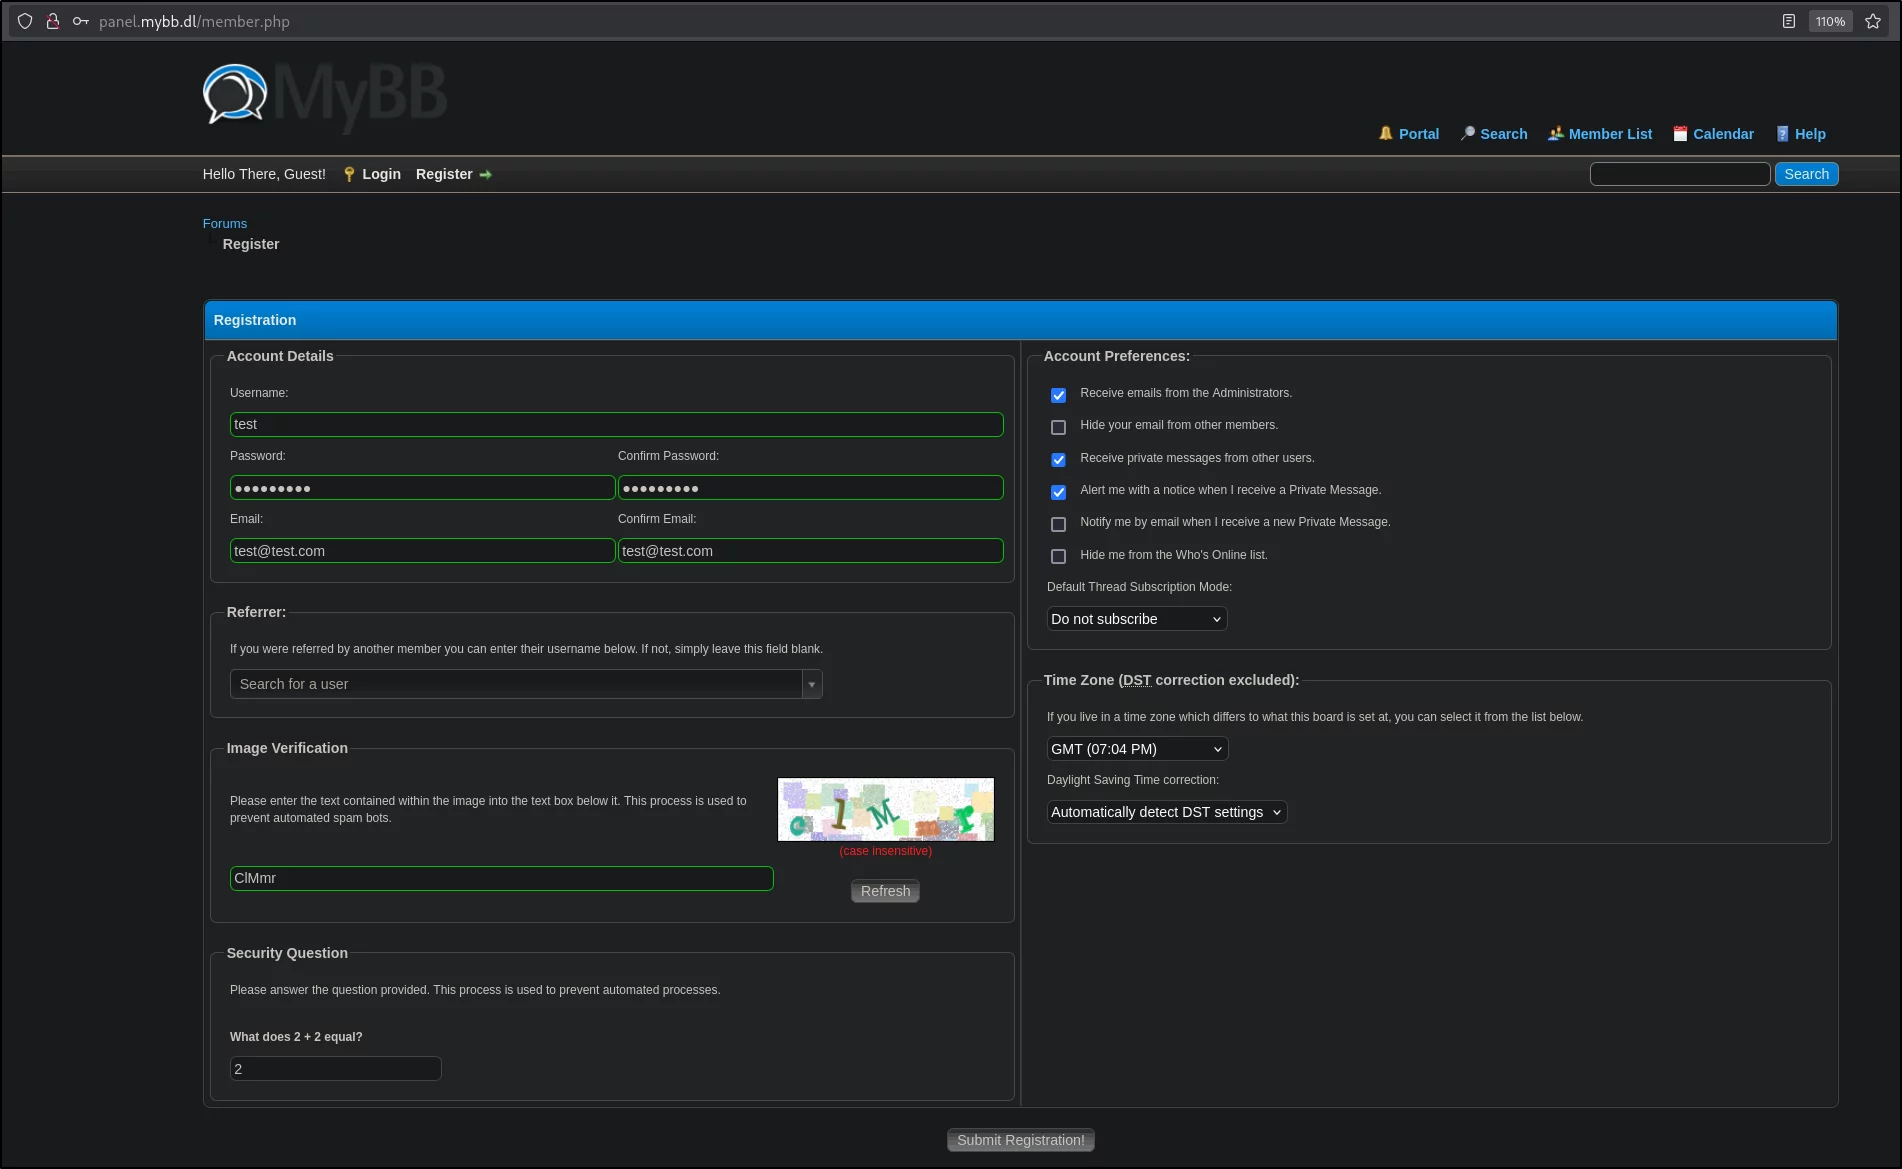Open the Search menu item

pos(1504,134)
